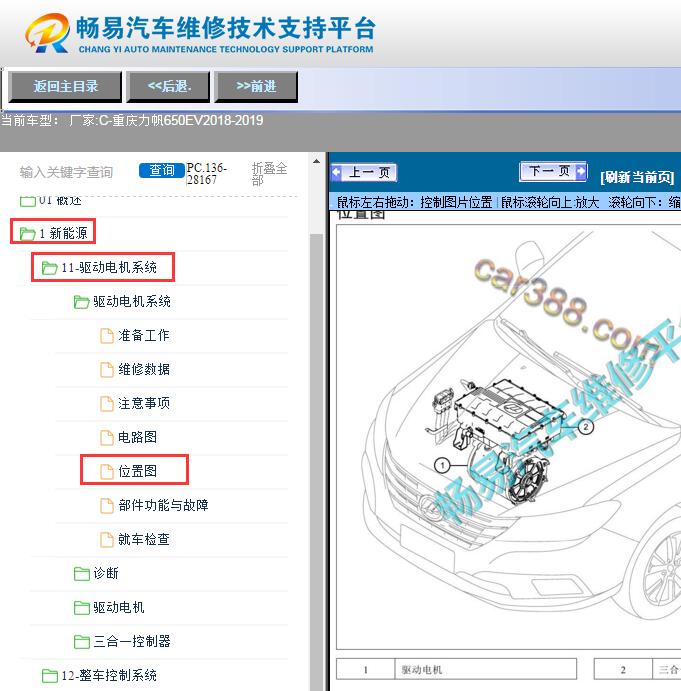Click document icon of 维修数据
The width and height of the screenshot is (681, 691).
coord(107,370)
